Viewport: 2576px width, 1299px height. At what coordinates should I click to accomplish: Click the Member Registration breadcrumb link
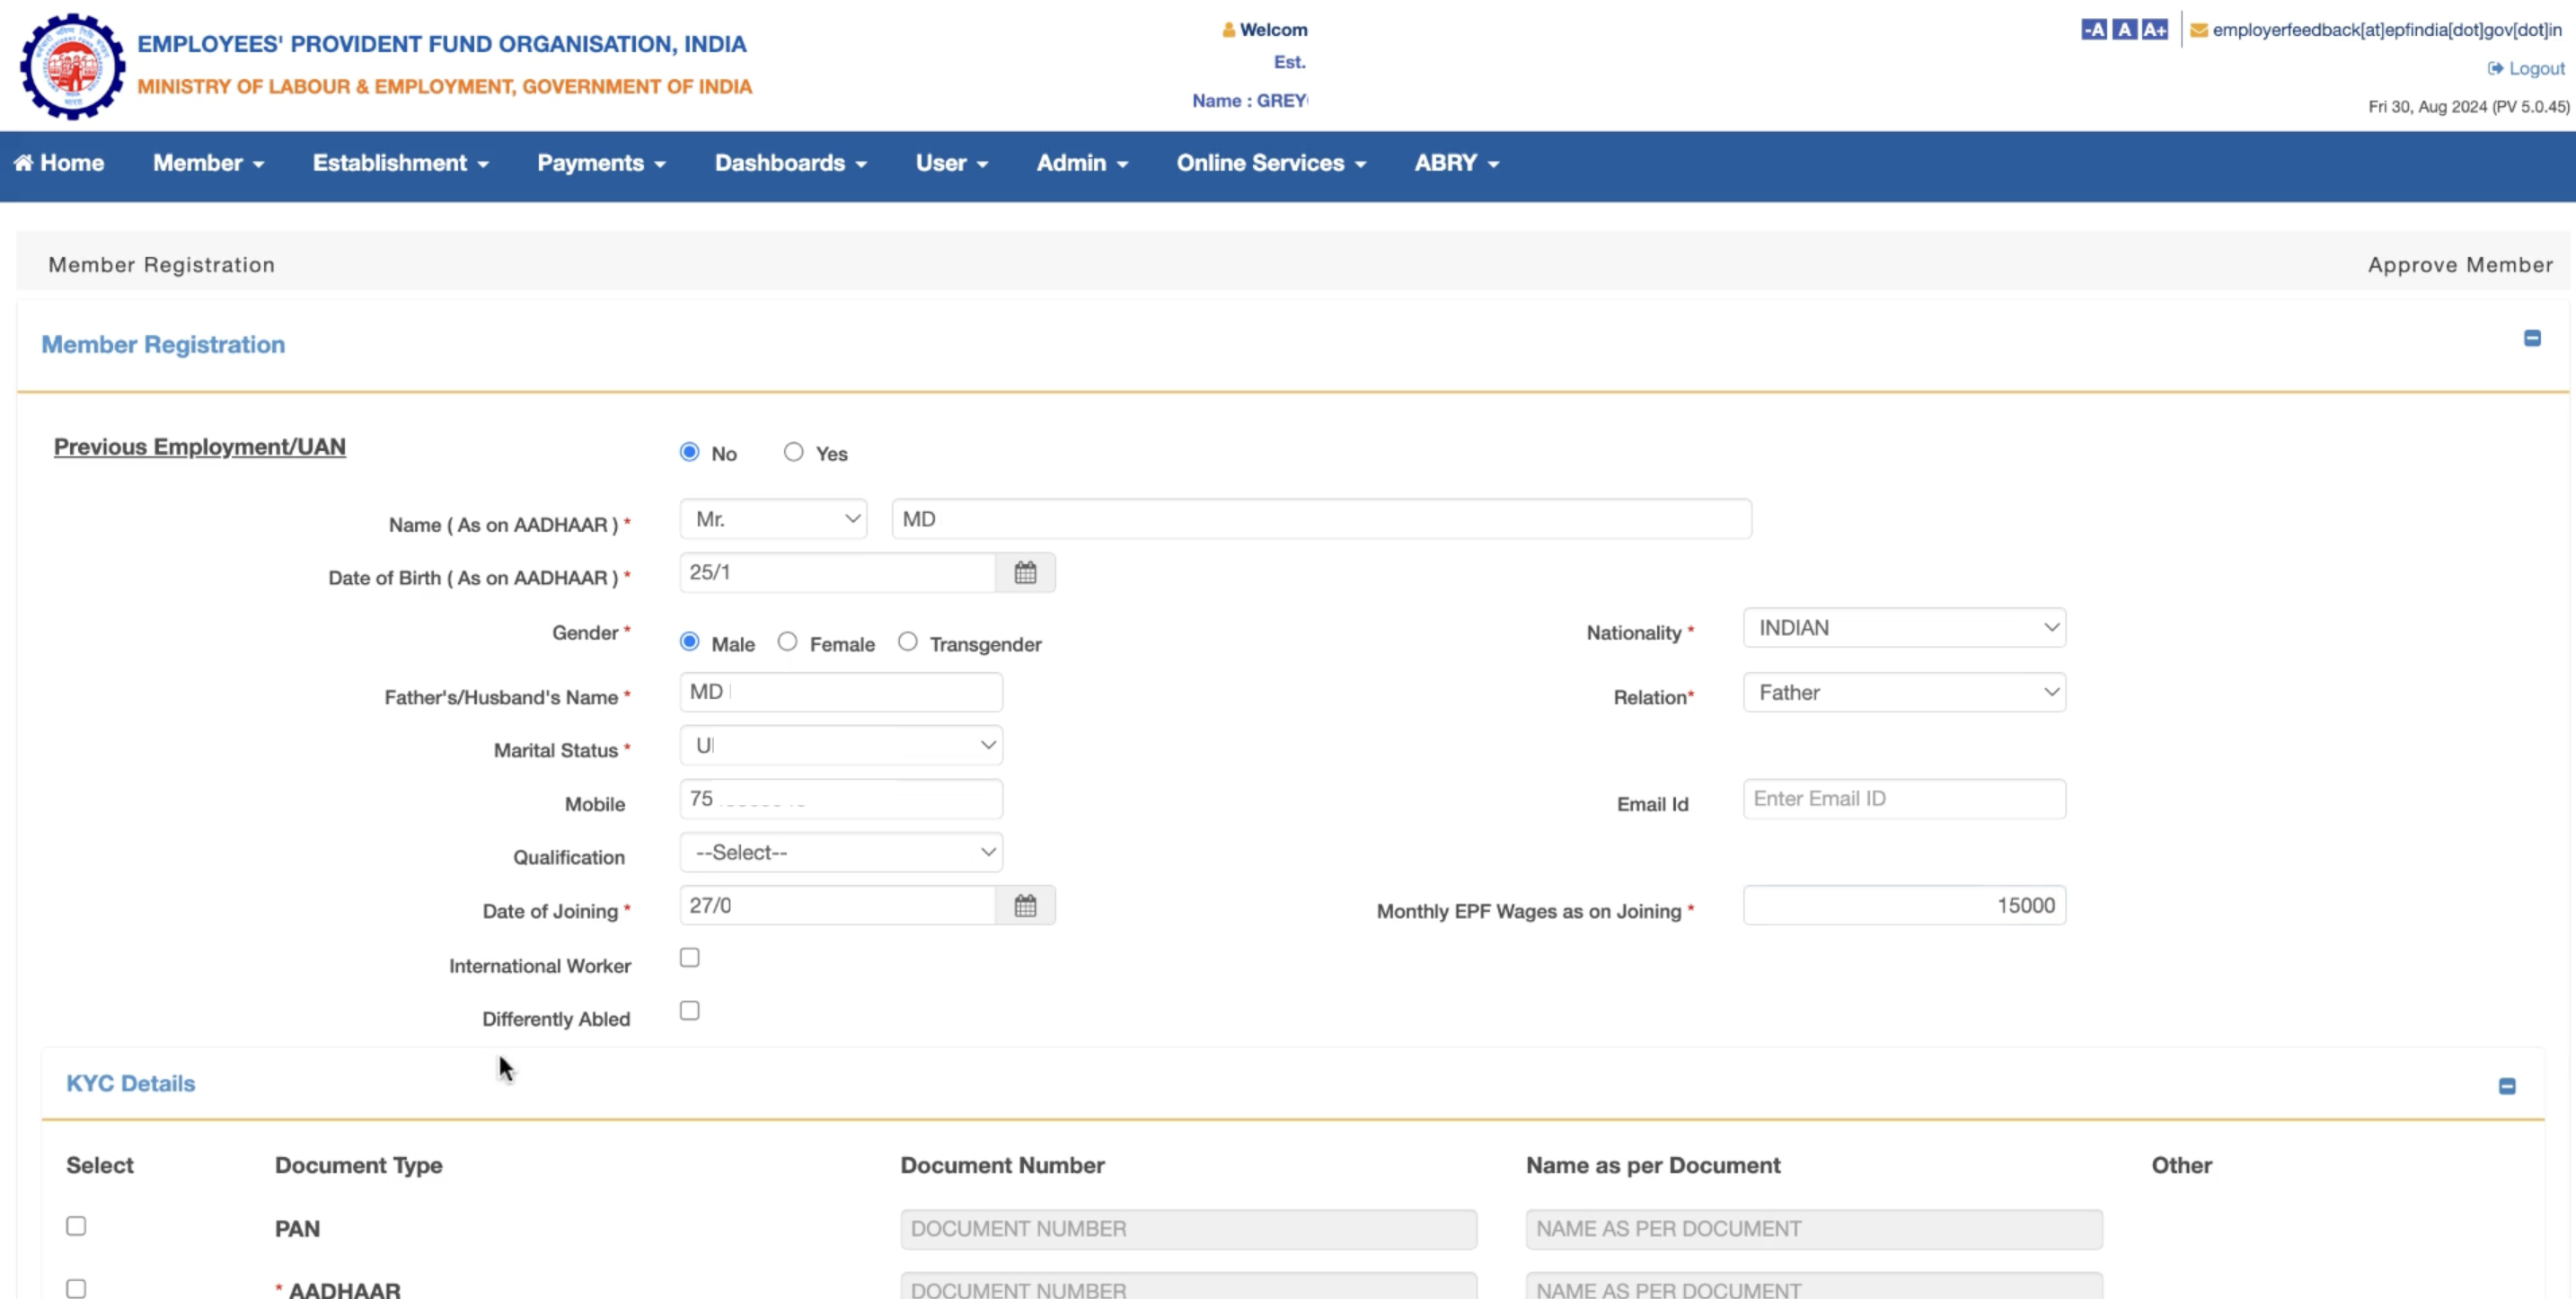[161, 263]
